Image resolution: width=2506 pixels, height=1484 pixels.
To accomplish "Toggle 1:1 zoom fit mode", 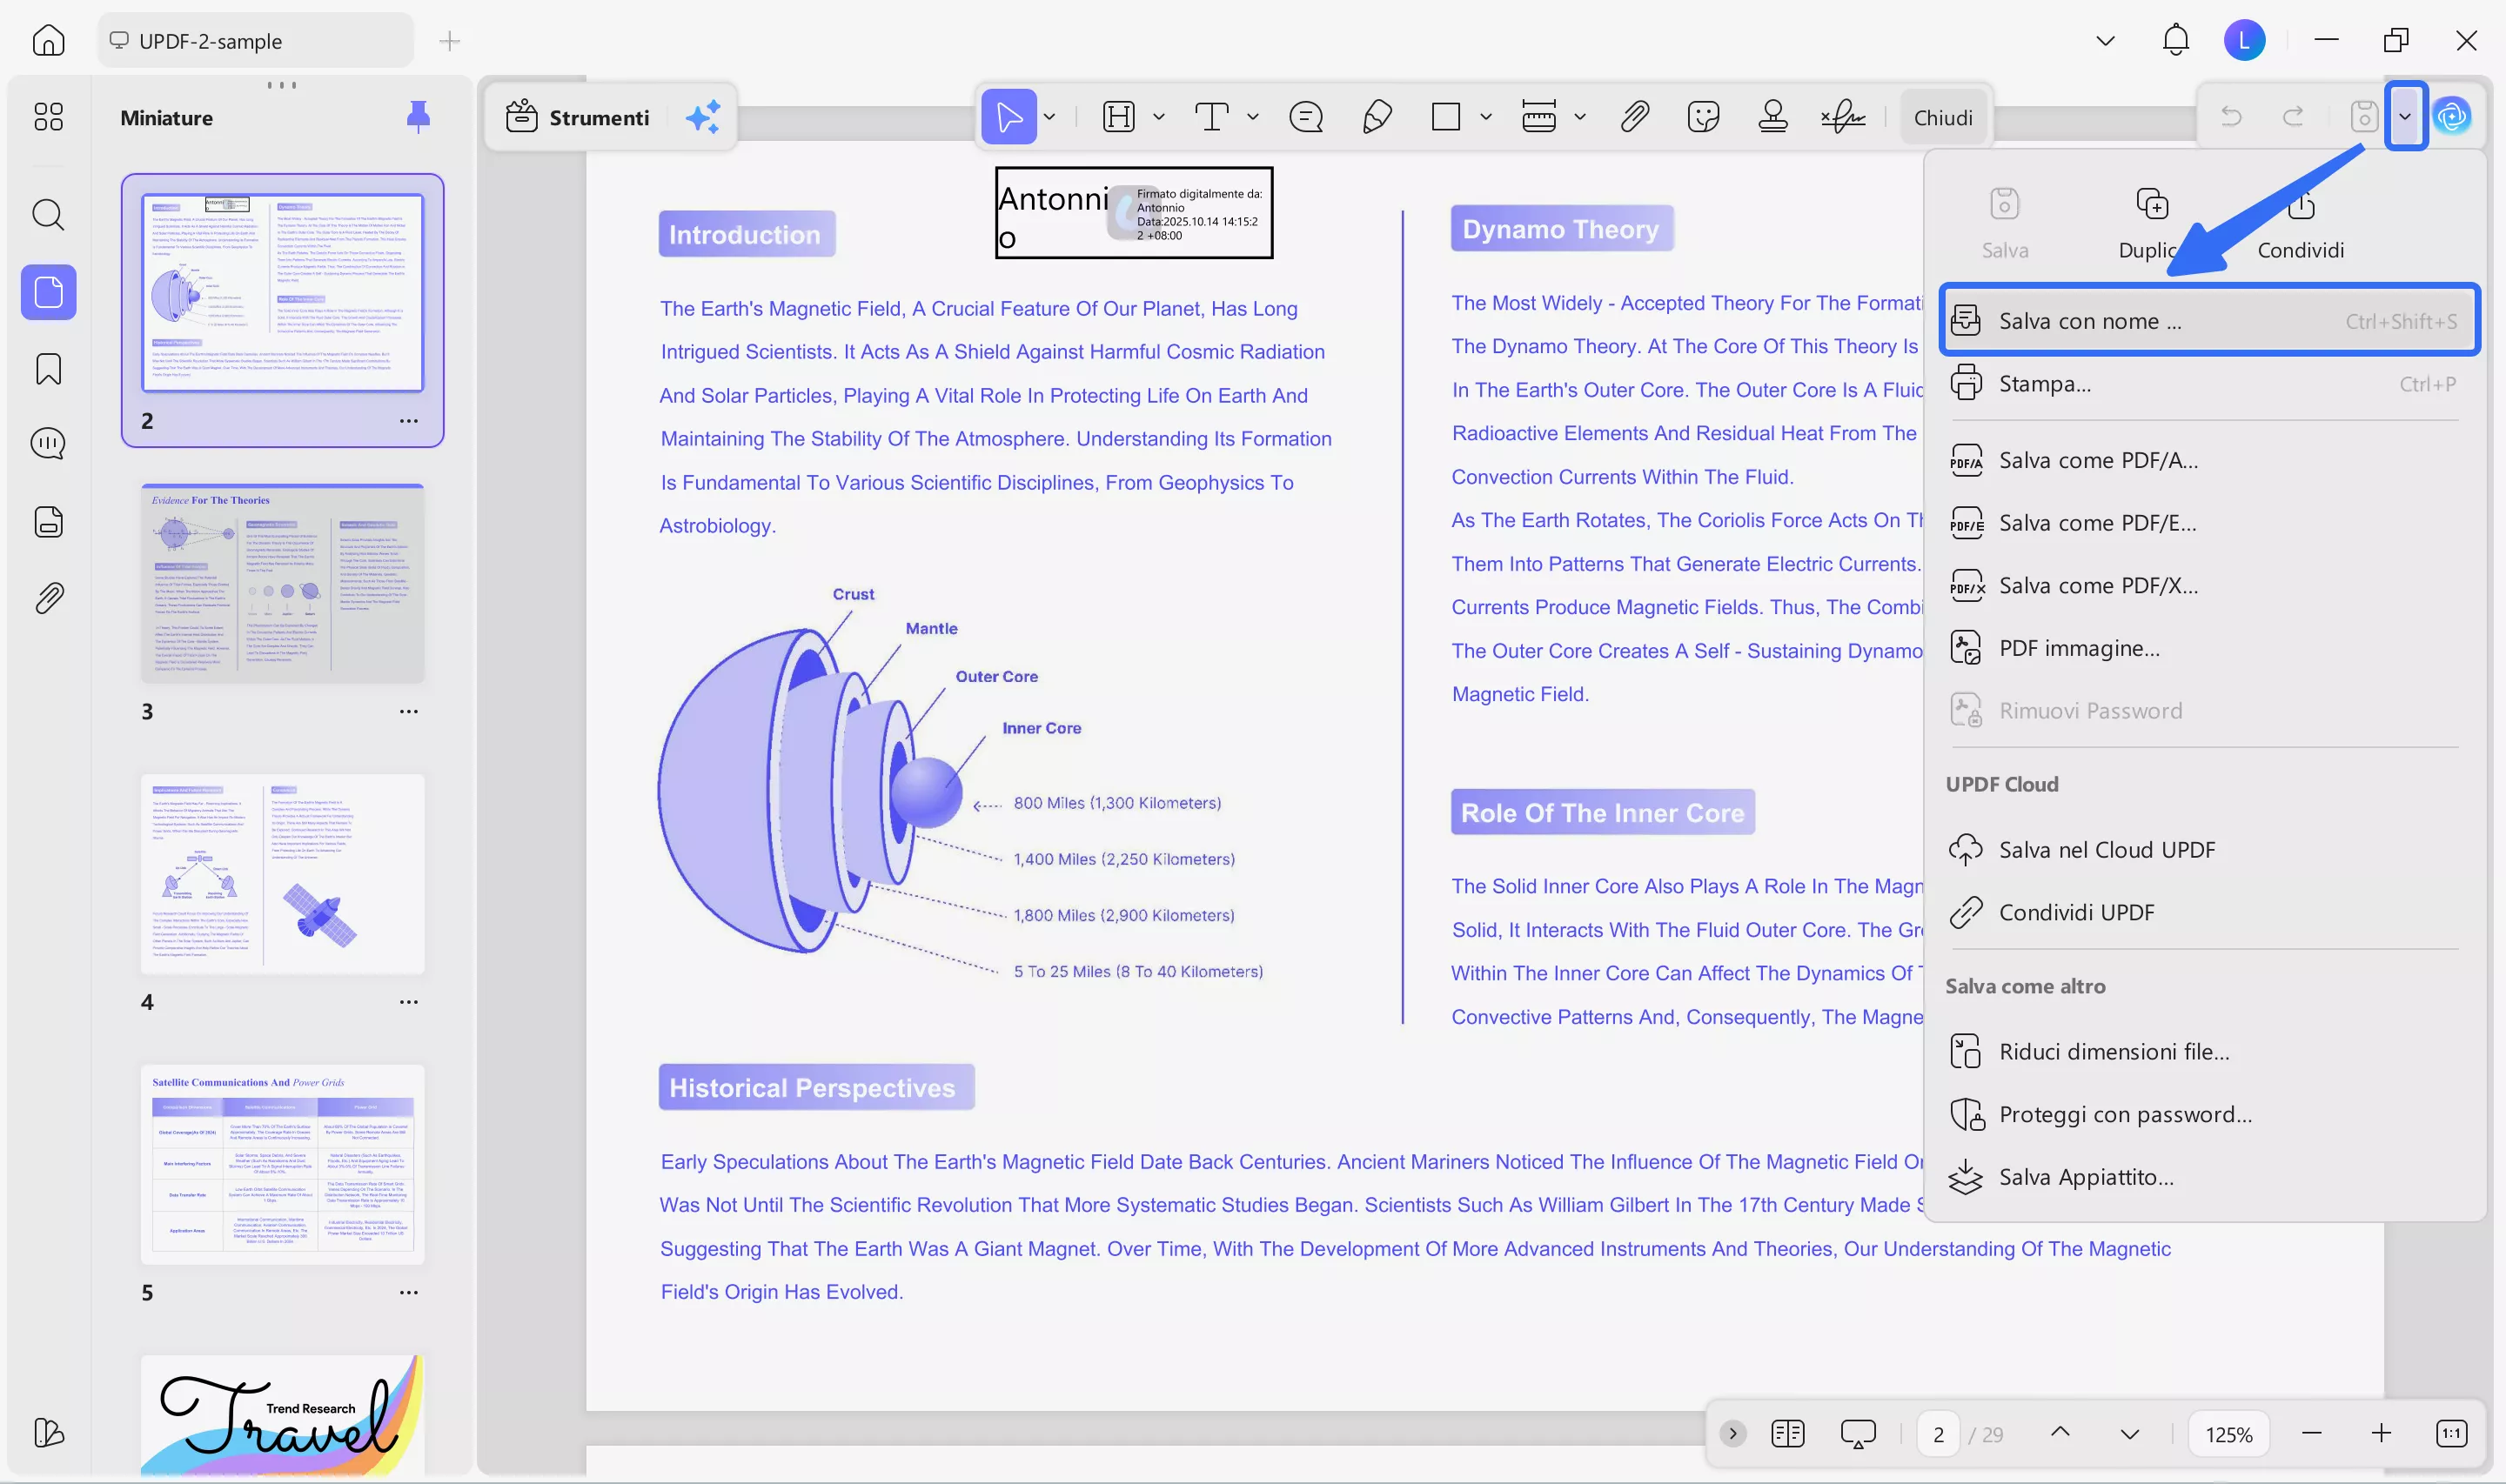I will (2452, 1433).
